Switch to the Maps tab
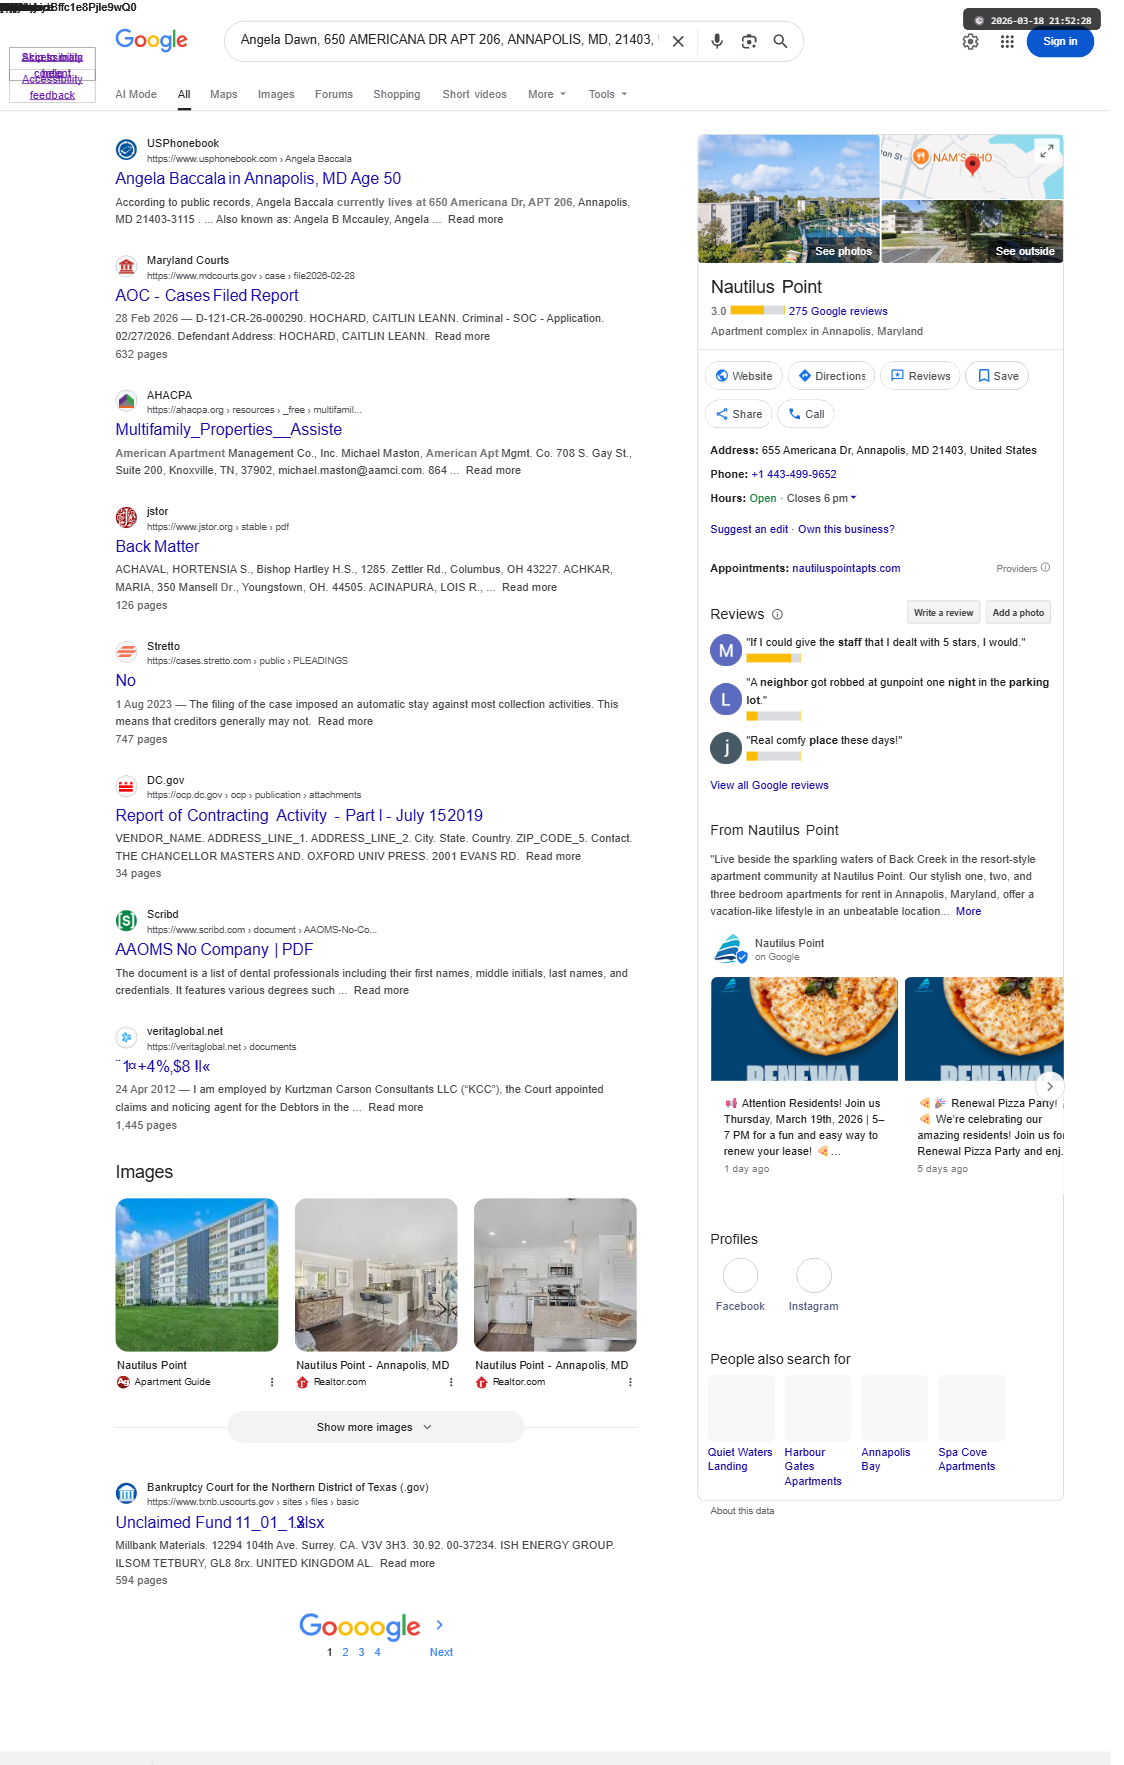Screen dimensions: 1124x1765 [x=224, y=94]
